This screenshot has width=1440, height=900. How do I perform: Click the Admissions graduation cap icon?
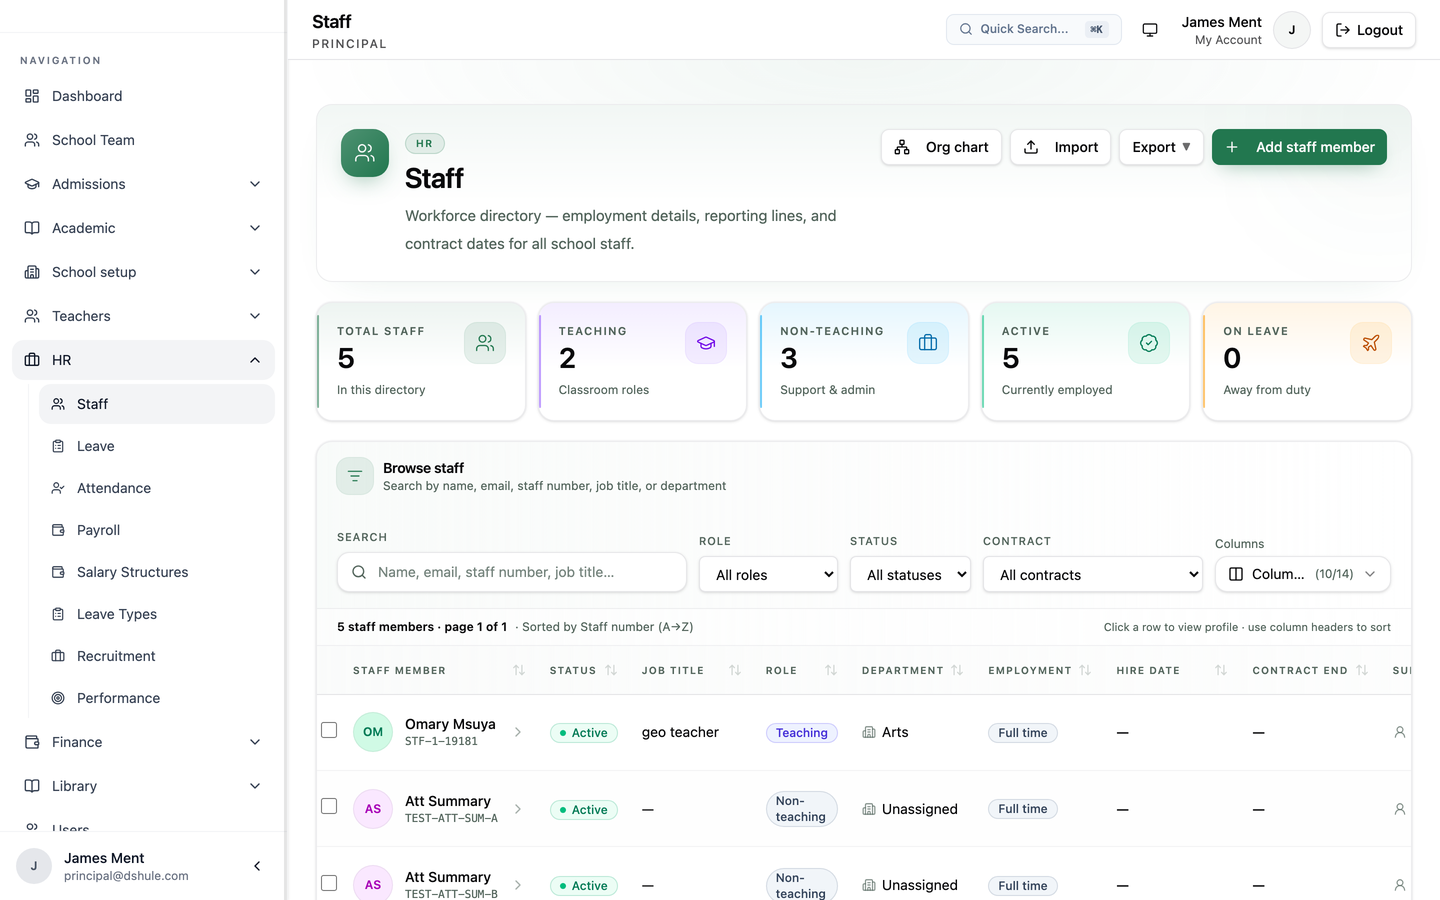pyautogui.click(x=32, y=184)
